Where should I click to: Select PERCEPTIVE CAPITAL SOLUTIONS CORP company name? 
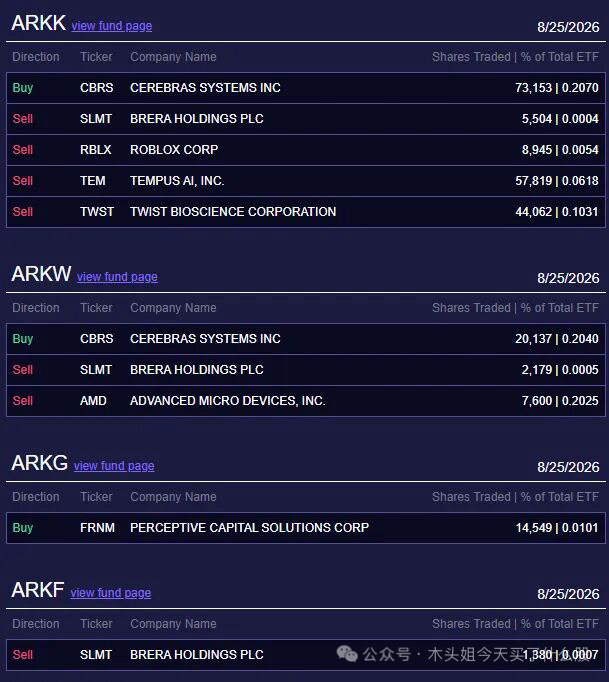tap(249, 528)
